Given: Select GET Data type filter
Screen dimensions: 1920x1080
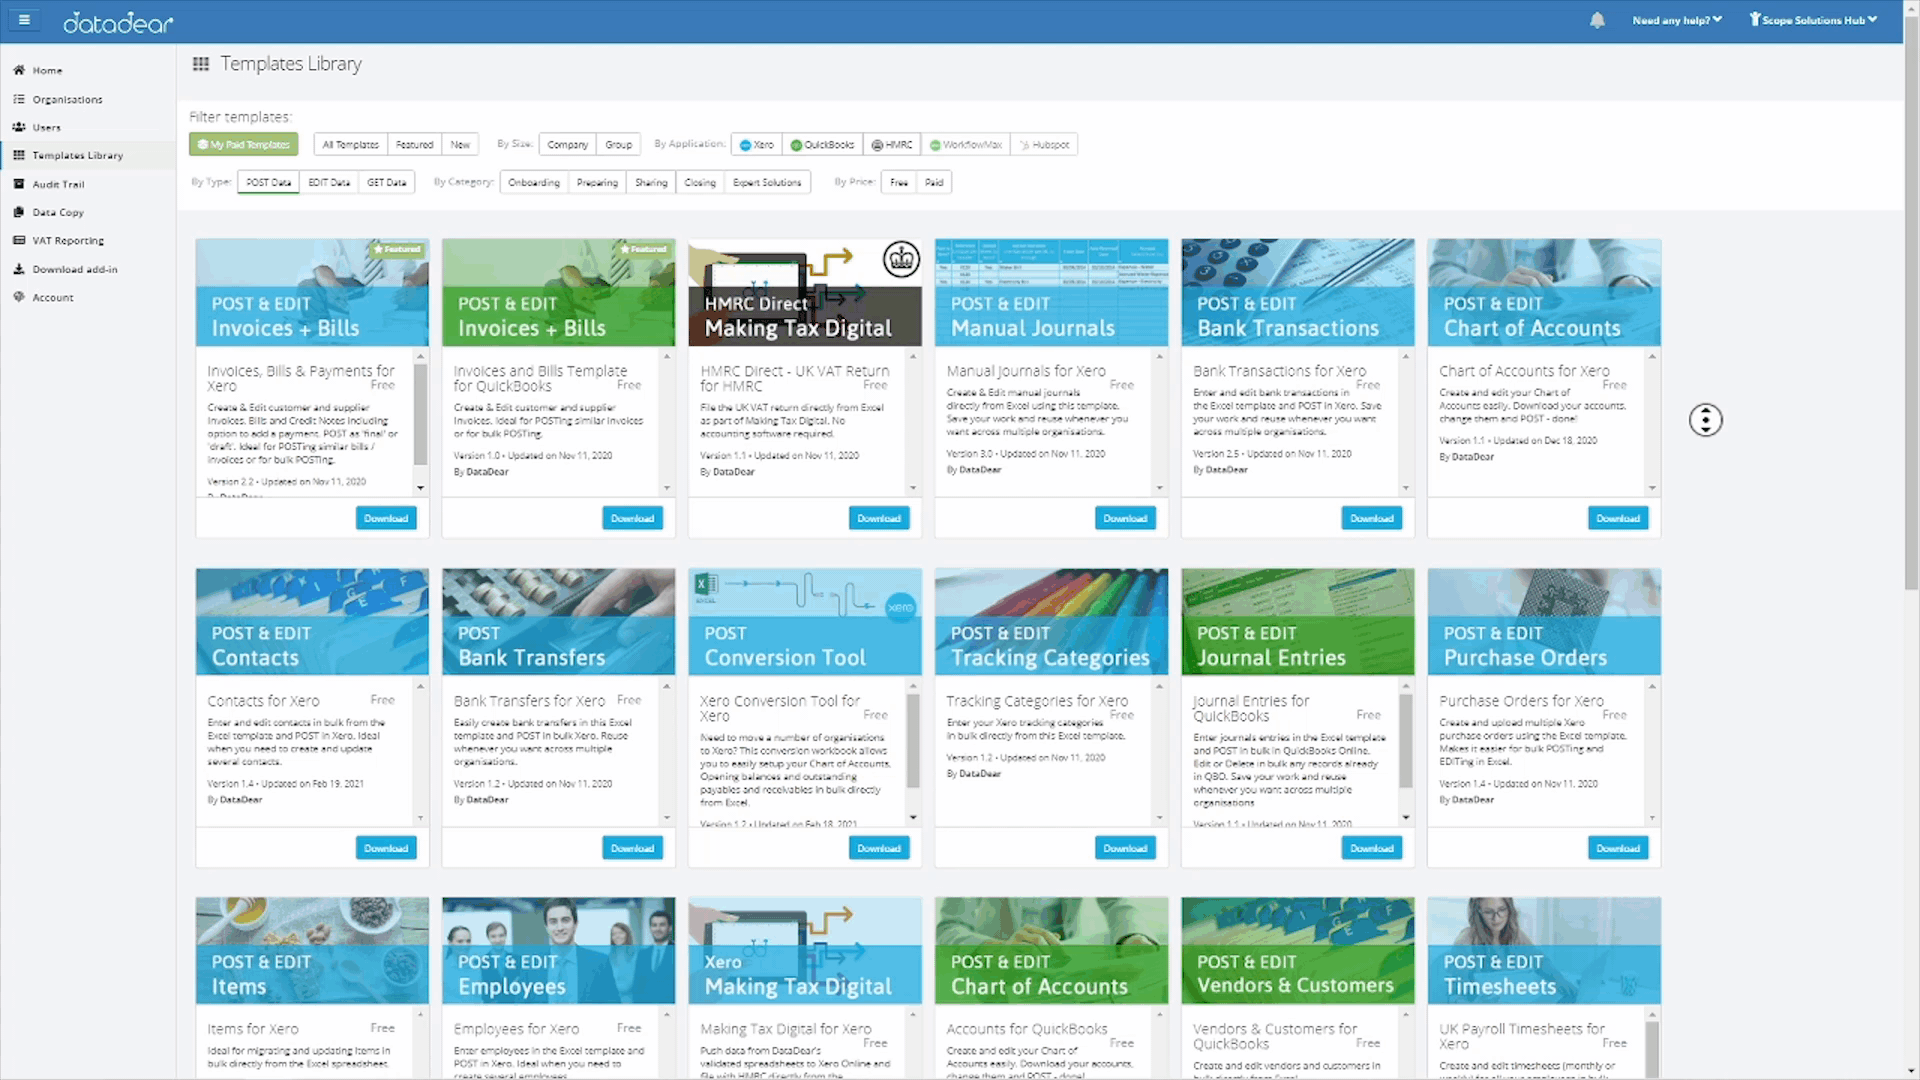Looking at the screenshot, I should click(387, 183).
